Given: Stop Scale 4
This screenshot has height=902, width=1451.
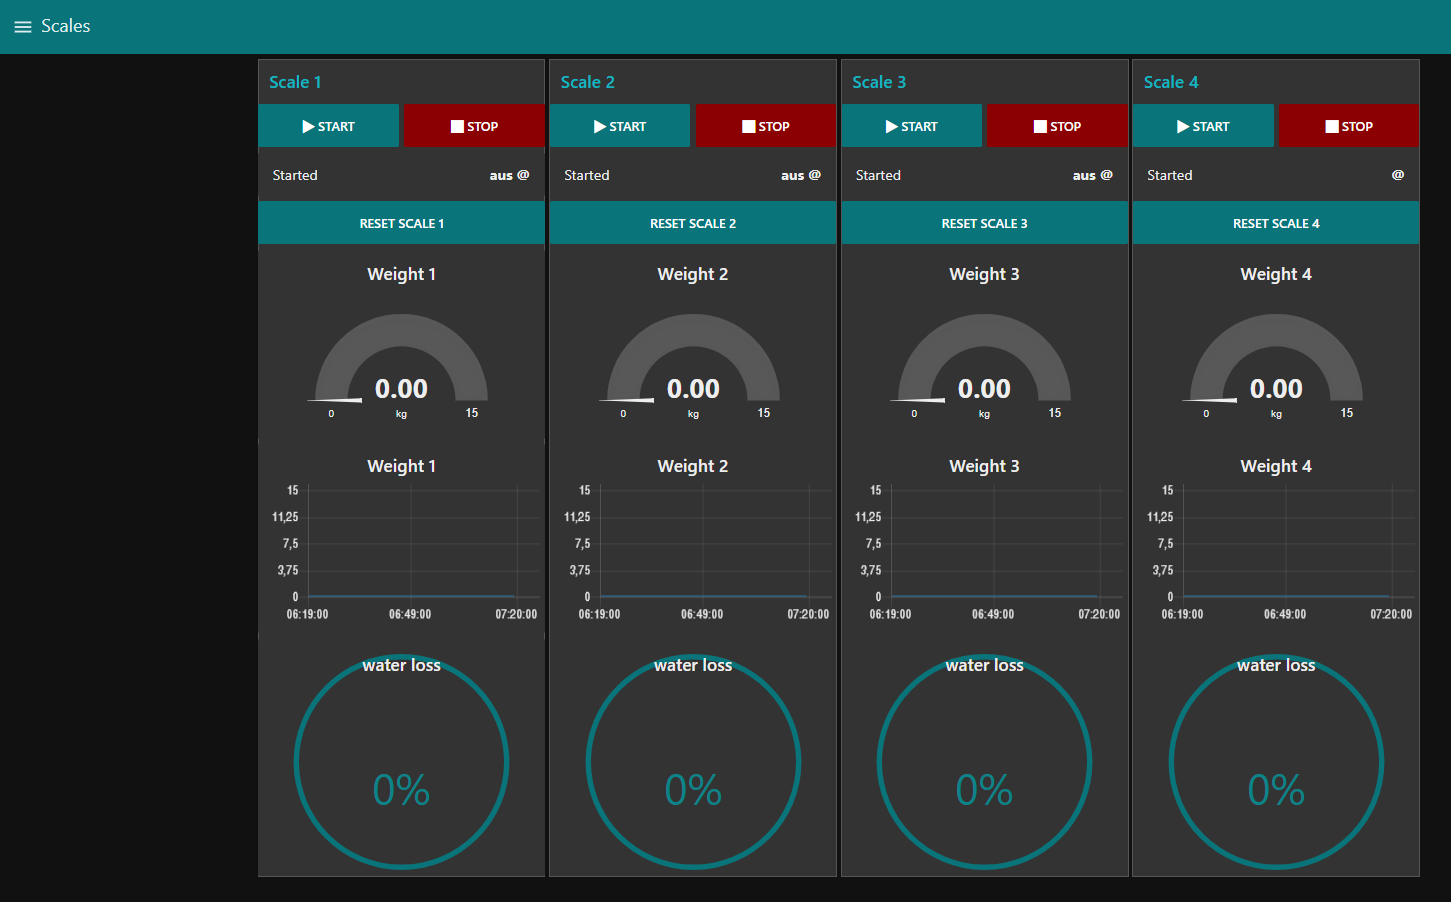Looking at the screenshot, I should (1349, 126).
